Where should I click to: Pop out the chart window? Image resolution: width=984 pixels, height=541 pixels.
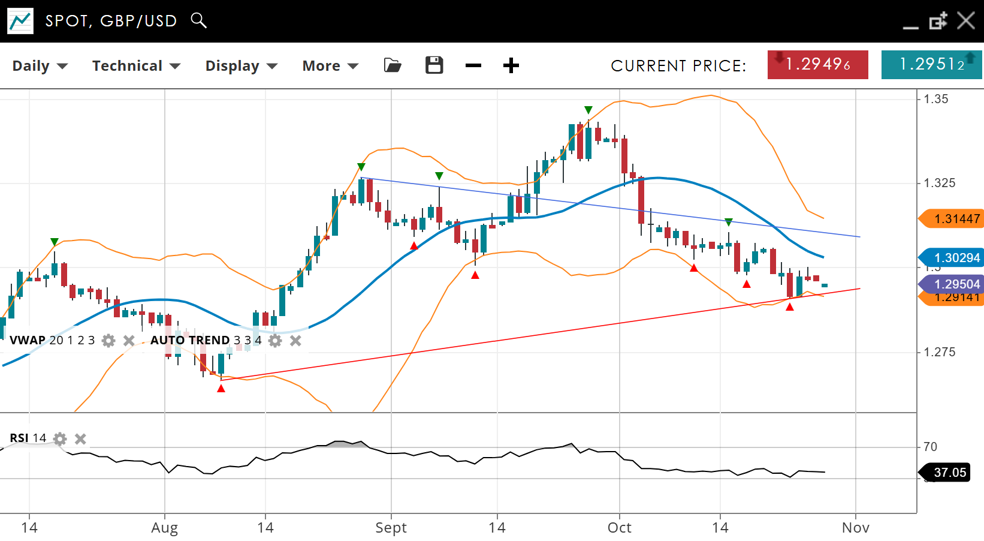(938, 21)
